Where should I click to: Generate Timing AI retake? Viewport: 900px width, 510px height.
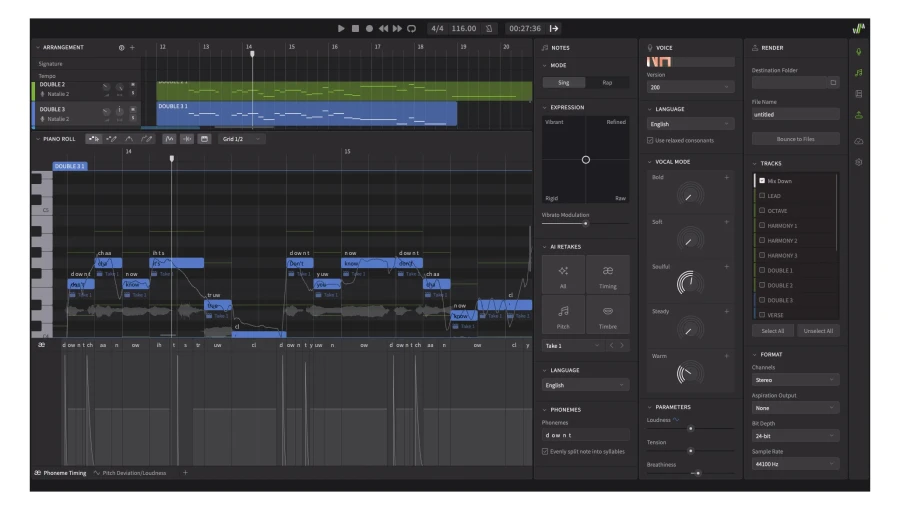coord(608,275)
